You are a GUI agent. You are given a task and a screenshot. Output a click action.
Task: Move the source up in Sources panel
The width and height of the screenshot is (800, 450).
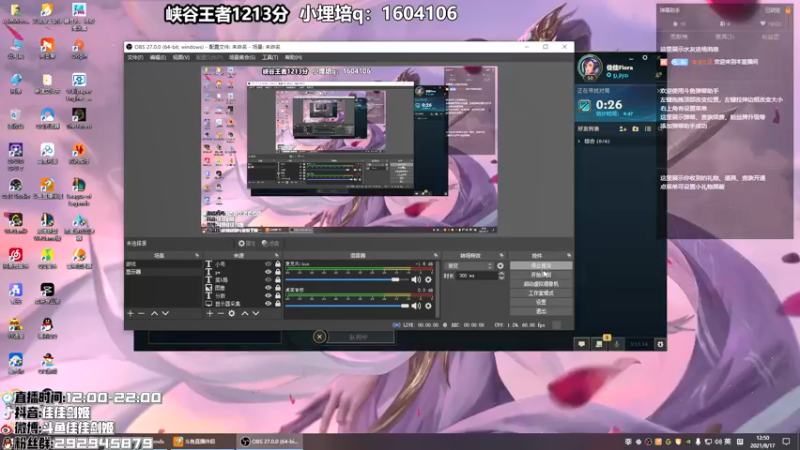[x=244, y=313]
